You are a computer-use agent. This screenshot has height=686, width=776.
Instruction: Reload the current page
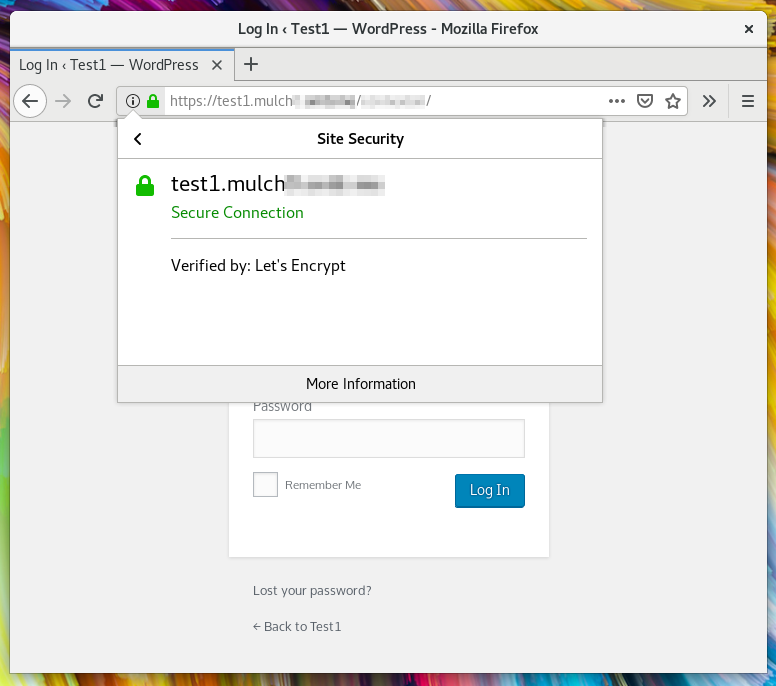pos(96,101)
